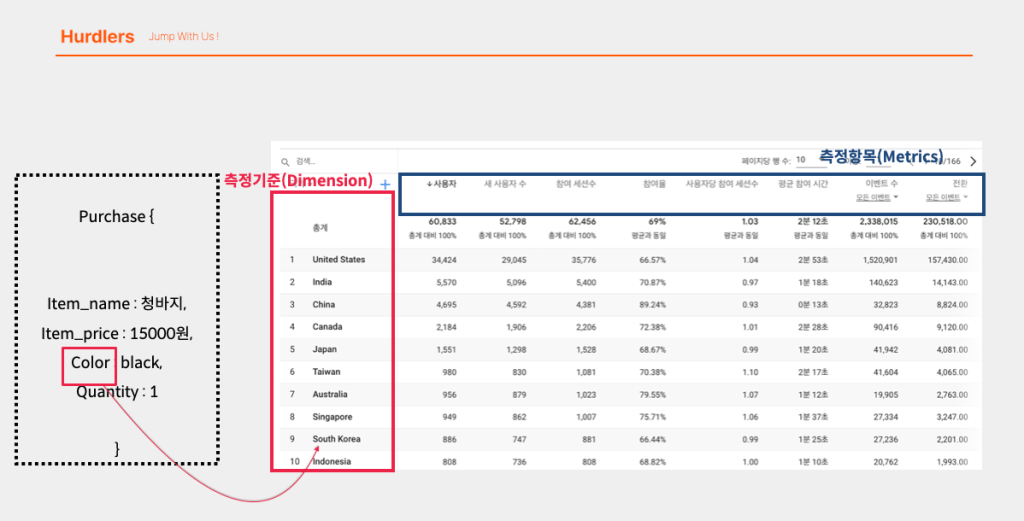Go to next page with right chevron
1024x521 pixels.
tap(973, 161)
